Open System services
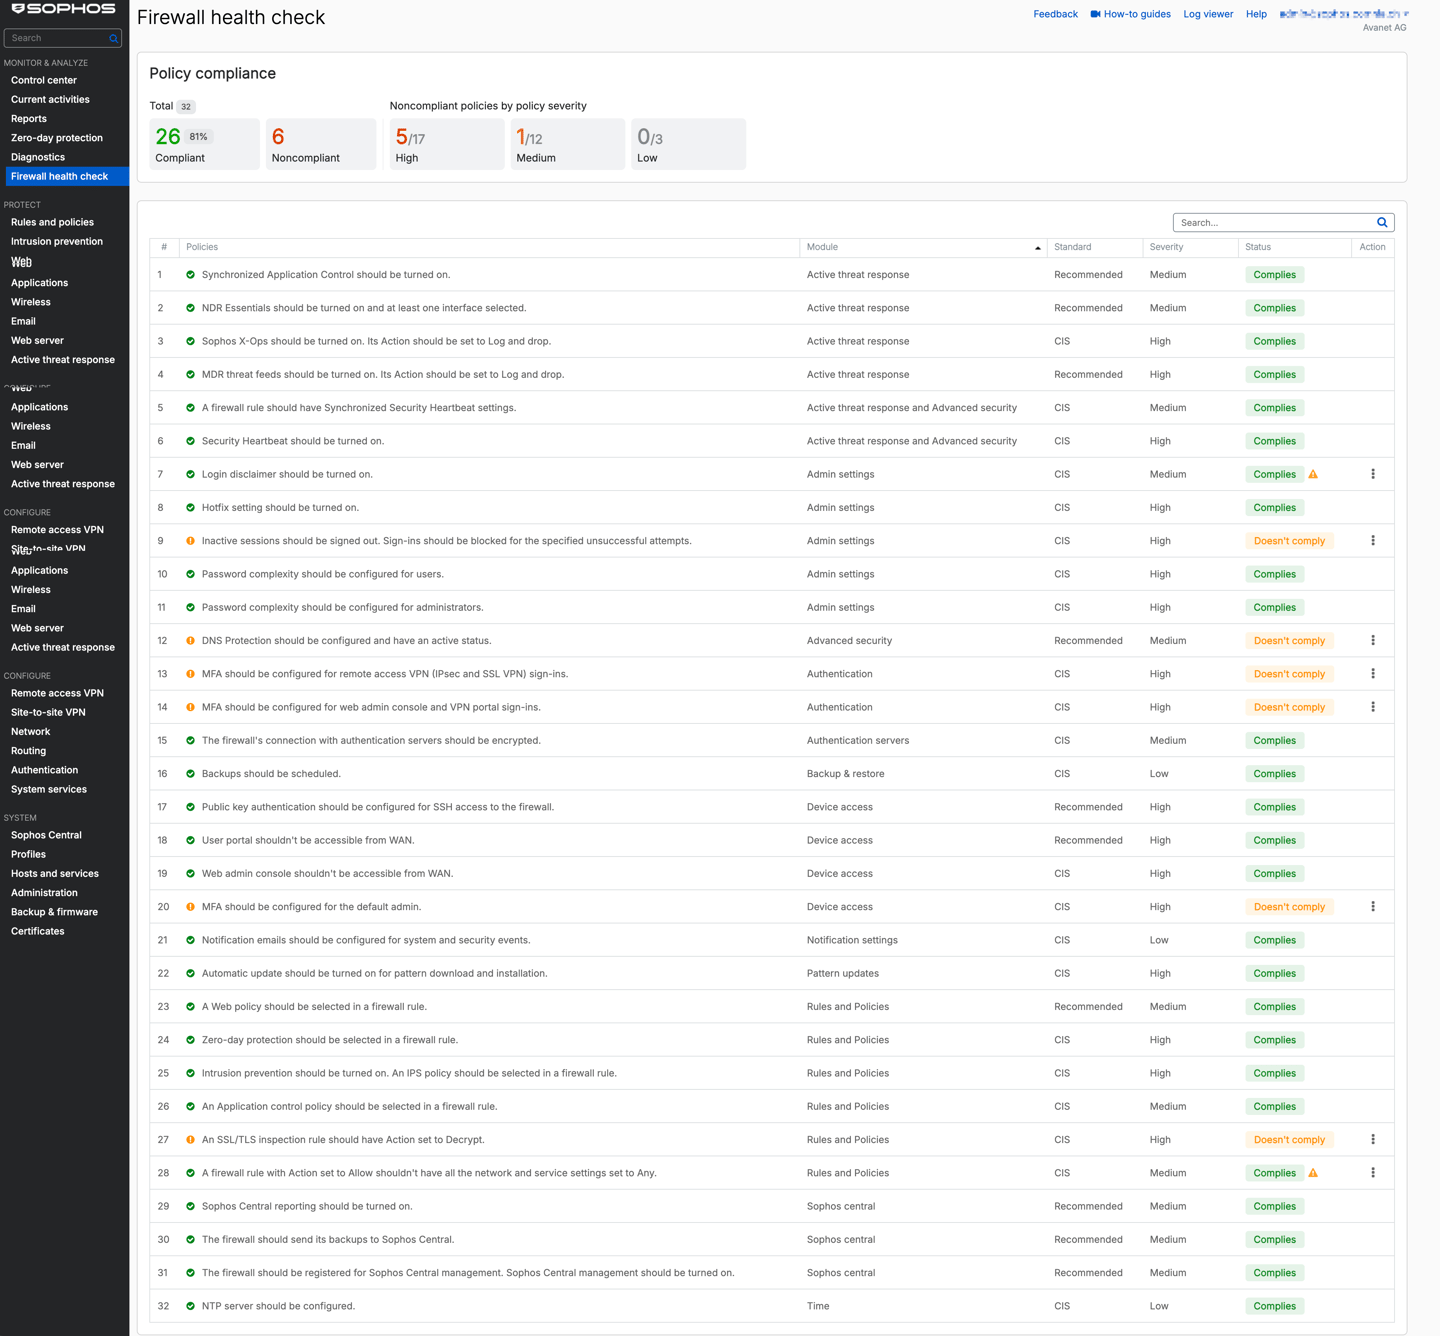 tap(49, 789)
